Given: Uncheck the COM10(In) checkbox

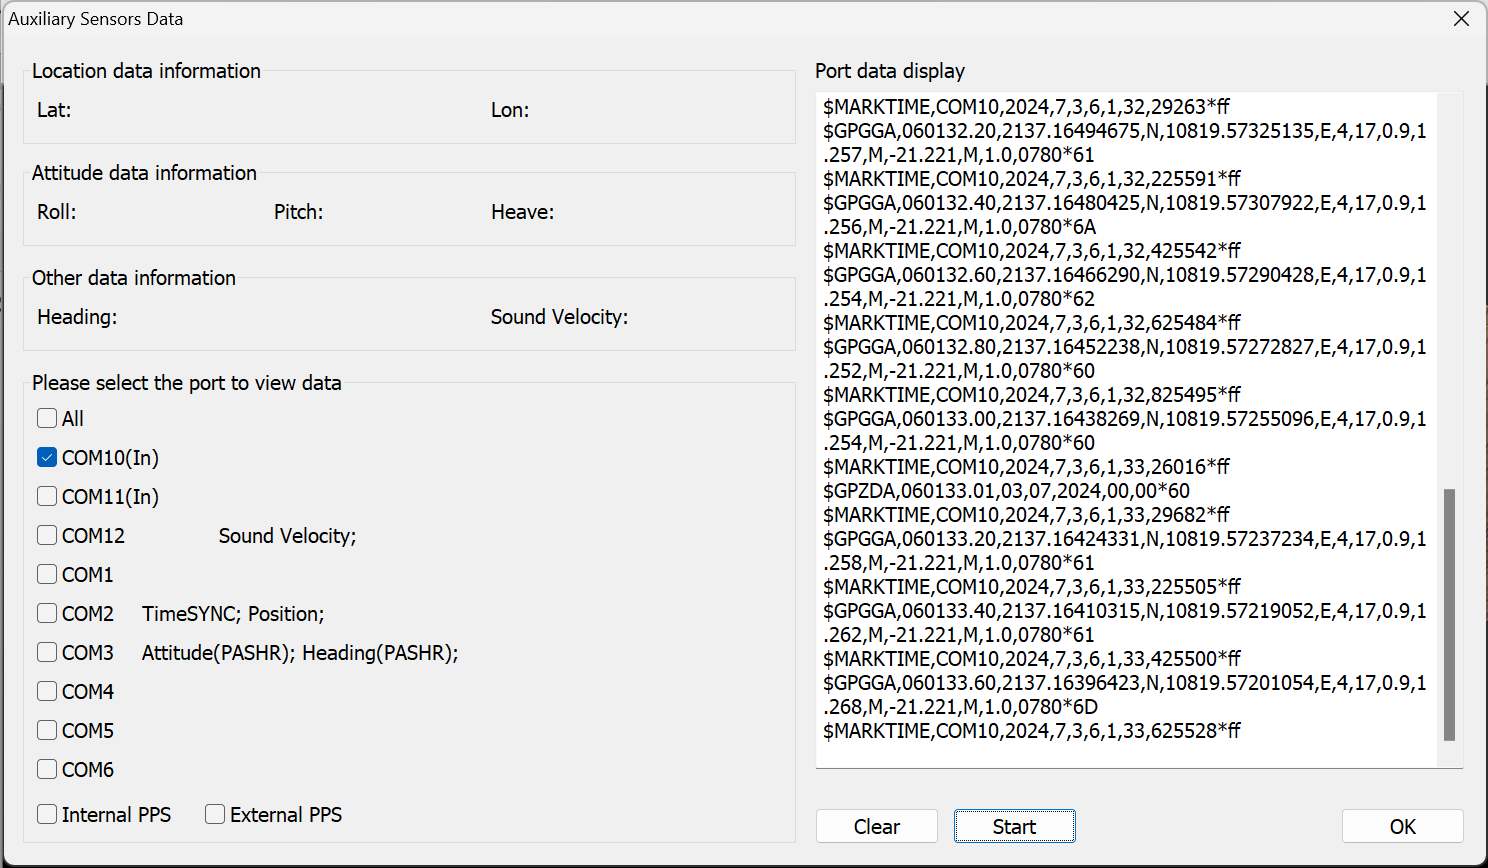Looking at the screenshot, I should (x=47, y=458).
